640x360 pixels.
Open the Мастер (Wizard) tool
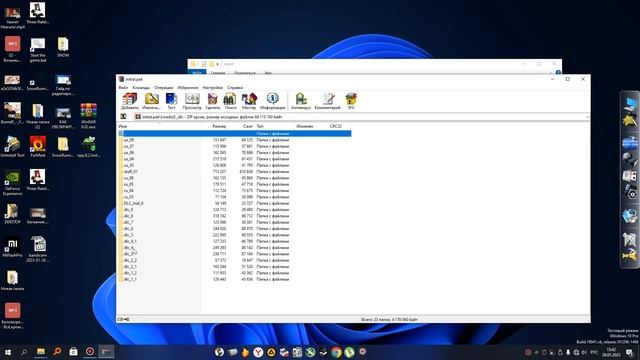click(249, 101)
